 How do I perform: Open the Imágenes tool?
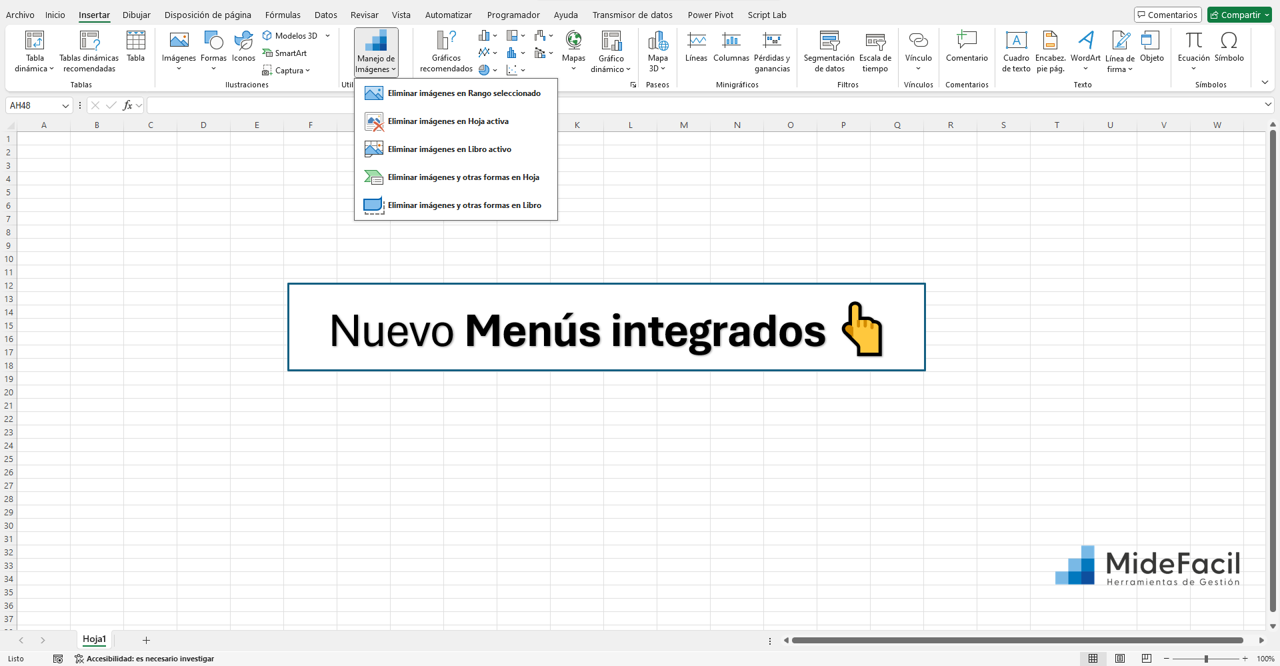click(178, 52)
